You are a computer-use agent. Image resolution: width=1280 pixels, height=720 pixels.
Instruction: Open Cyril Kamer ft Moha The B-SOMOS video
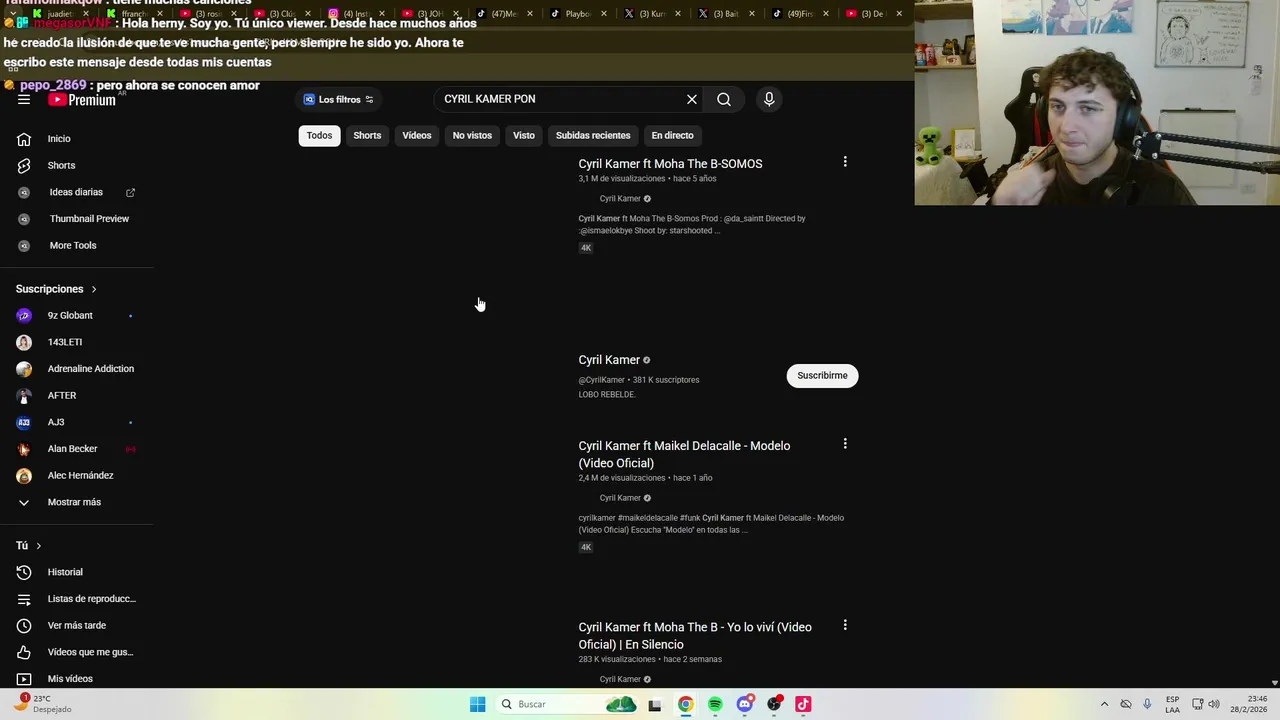670,164
